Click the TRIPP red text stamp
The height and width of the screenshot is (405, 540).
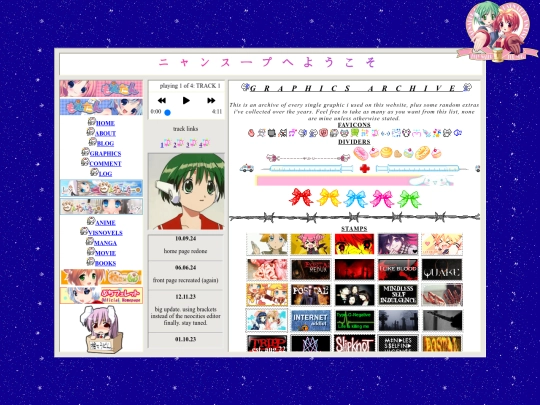click(267, 343)
